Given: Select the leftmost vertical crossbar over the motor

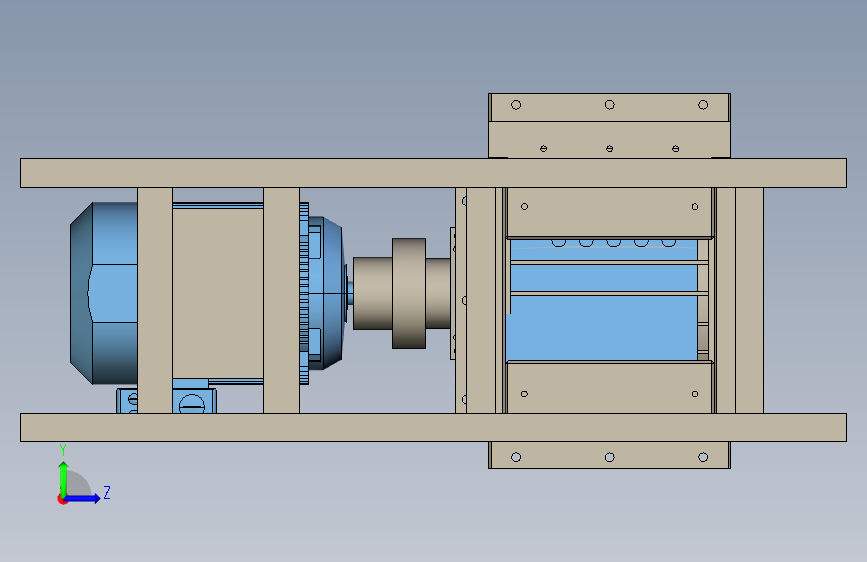Looking at the screenshot, I should click(155, 300).
